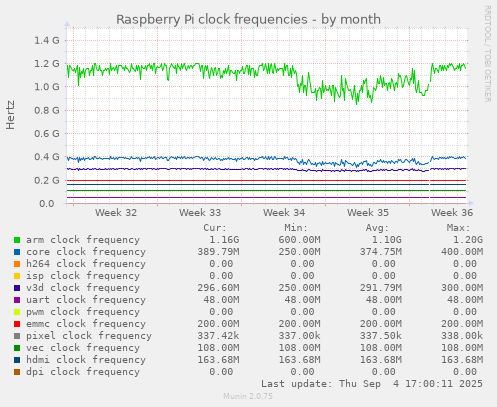Select the 'pixel clock frequency' legend label

[x=89, y=336]
